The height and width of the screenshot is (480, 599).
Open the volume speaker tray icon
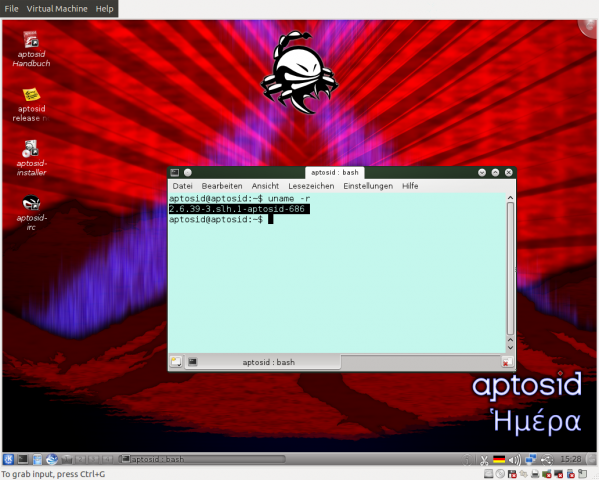click(x=515, y=460)
